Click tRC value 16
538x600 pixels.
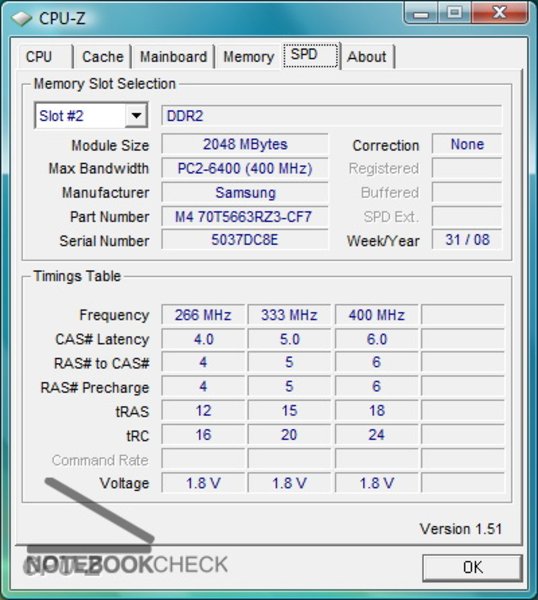coord(203,435)
